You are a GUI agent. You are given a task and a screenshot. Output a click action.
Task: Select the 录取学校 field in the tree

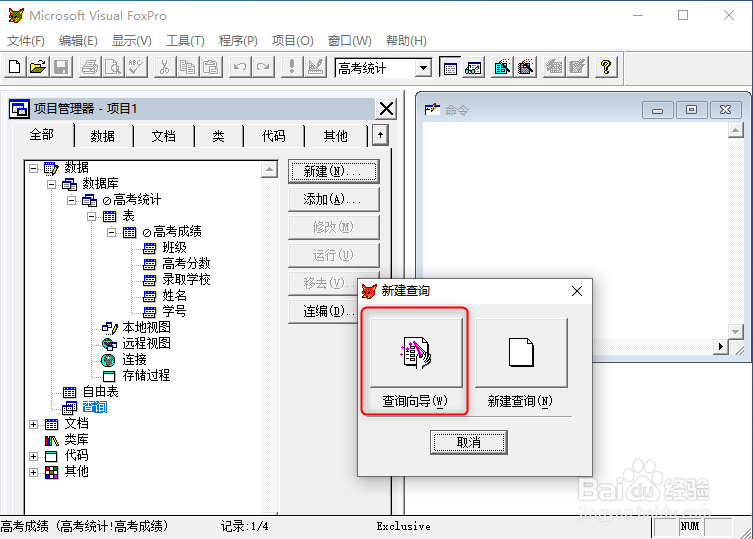pyautogui.click(x=186, y=280)
